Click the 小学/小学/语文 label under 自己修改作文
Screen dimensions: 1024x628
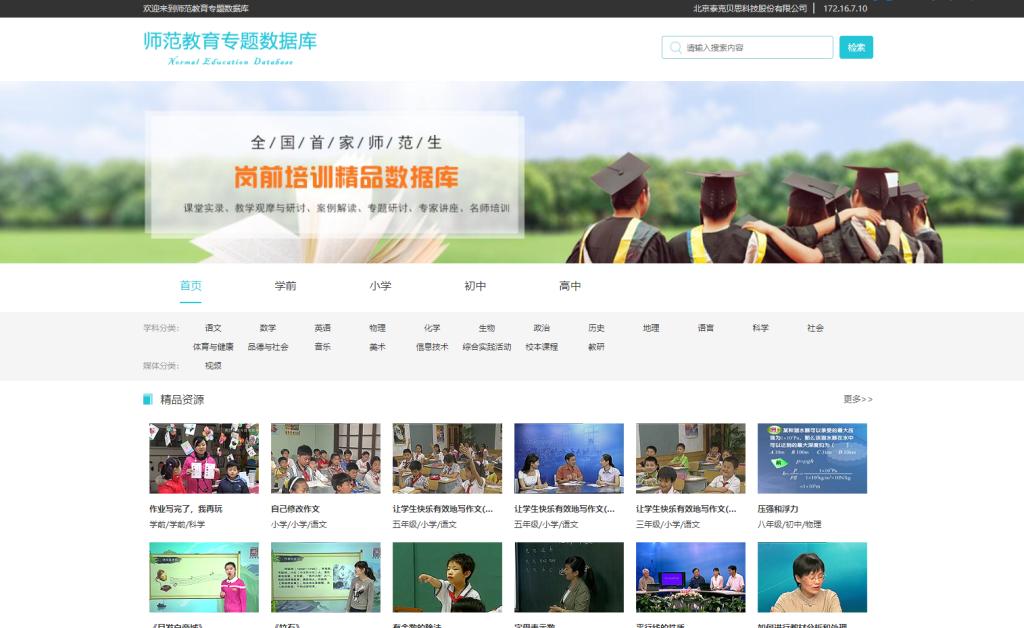[299, 525]
